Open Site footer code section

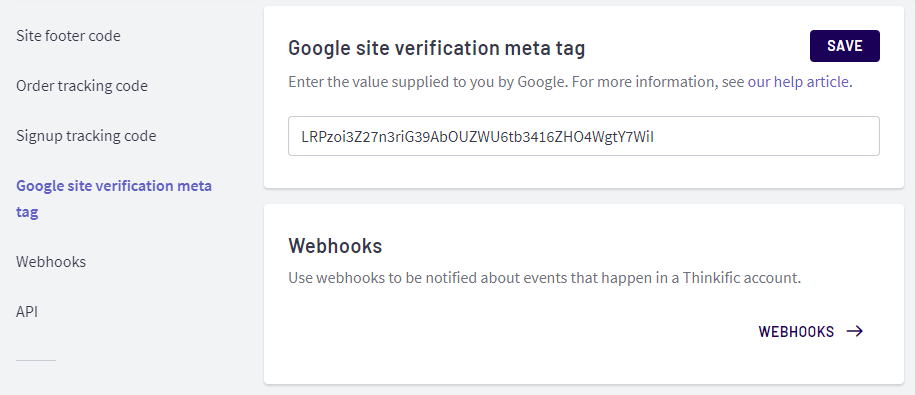click(x=68, y=36)
